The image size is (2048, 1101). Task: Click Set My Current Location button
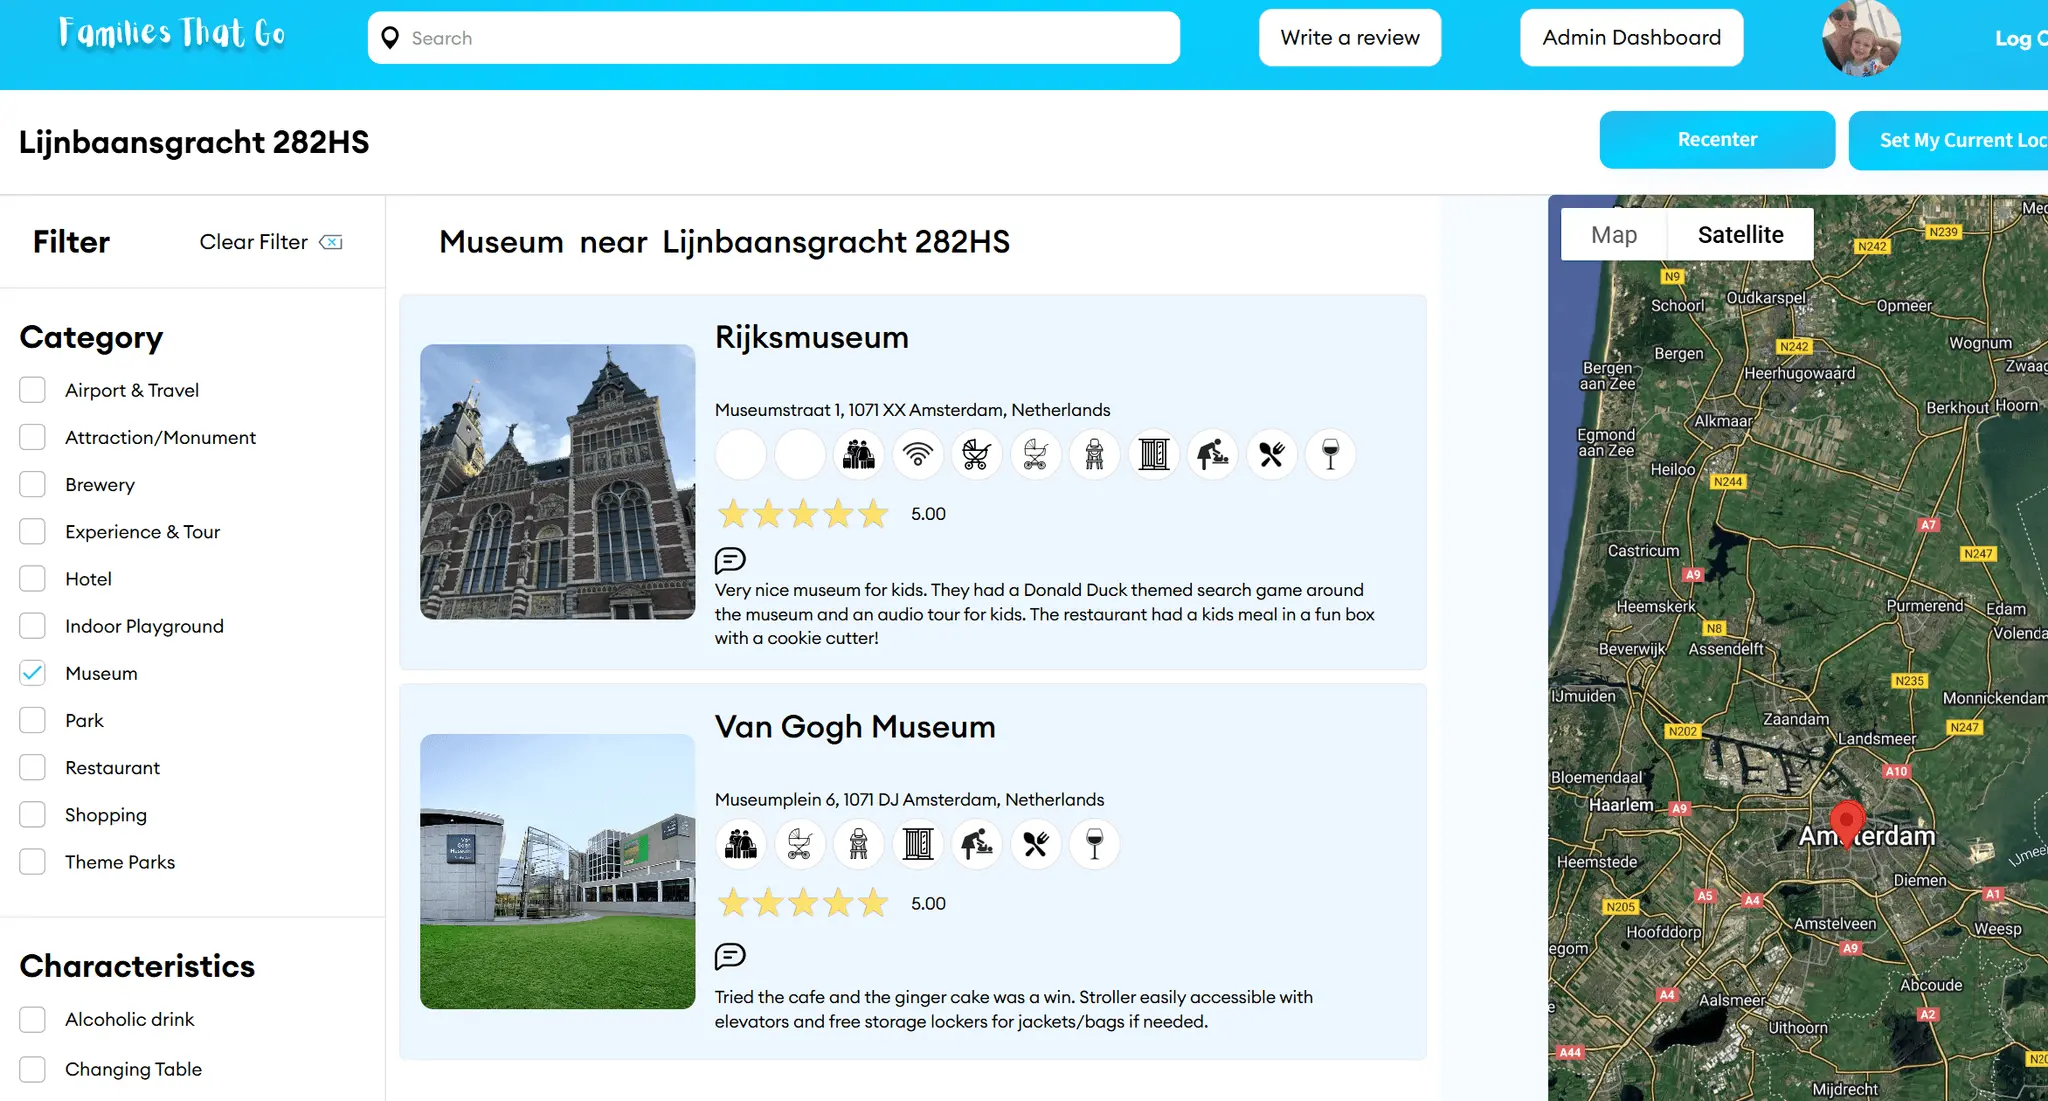pyautogui.click(x=1948, y=140)
